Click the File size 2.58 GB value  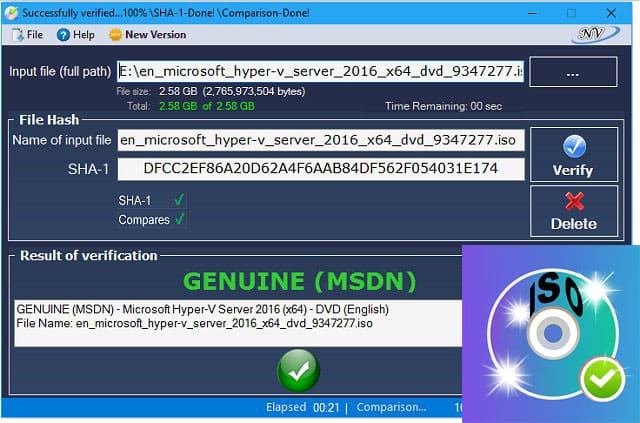click(x=232, y=91)
